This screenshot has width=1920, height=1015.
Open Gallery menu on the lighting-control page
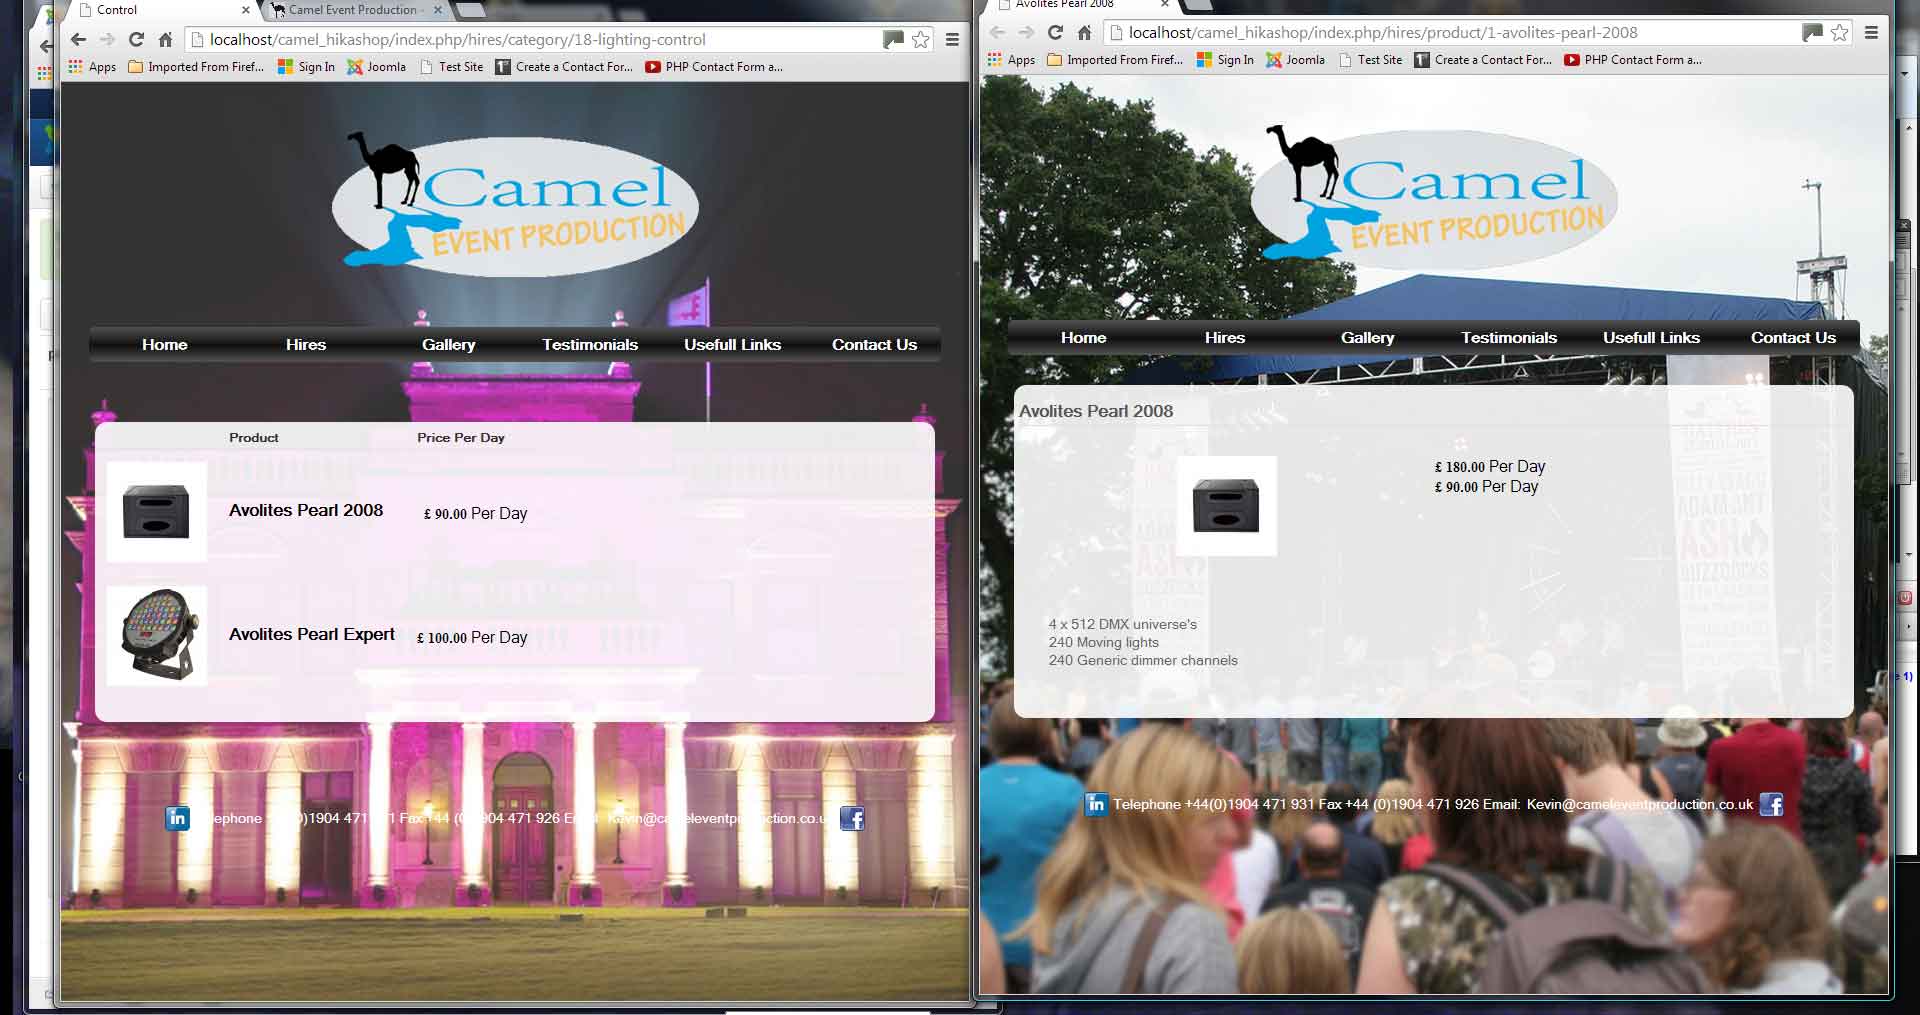point(448,345)
